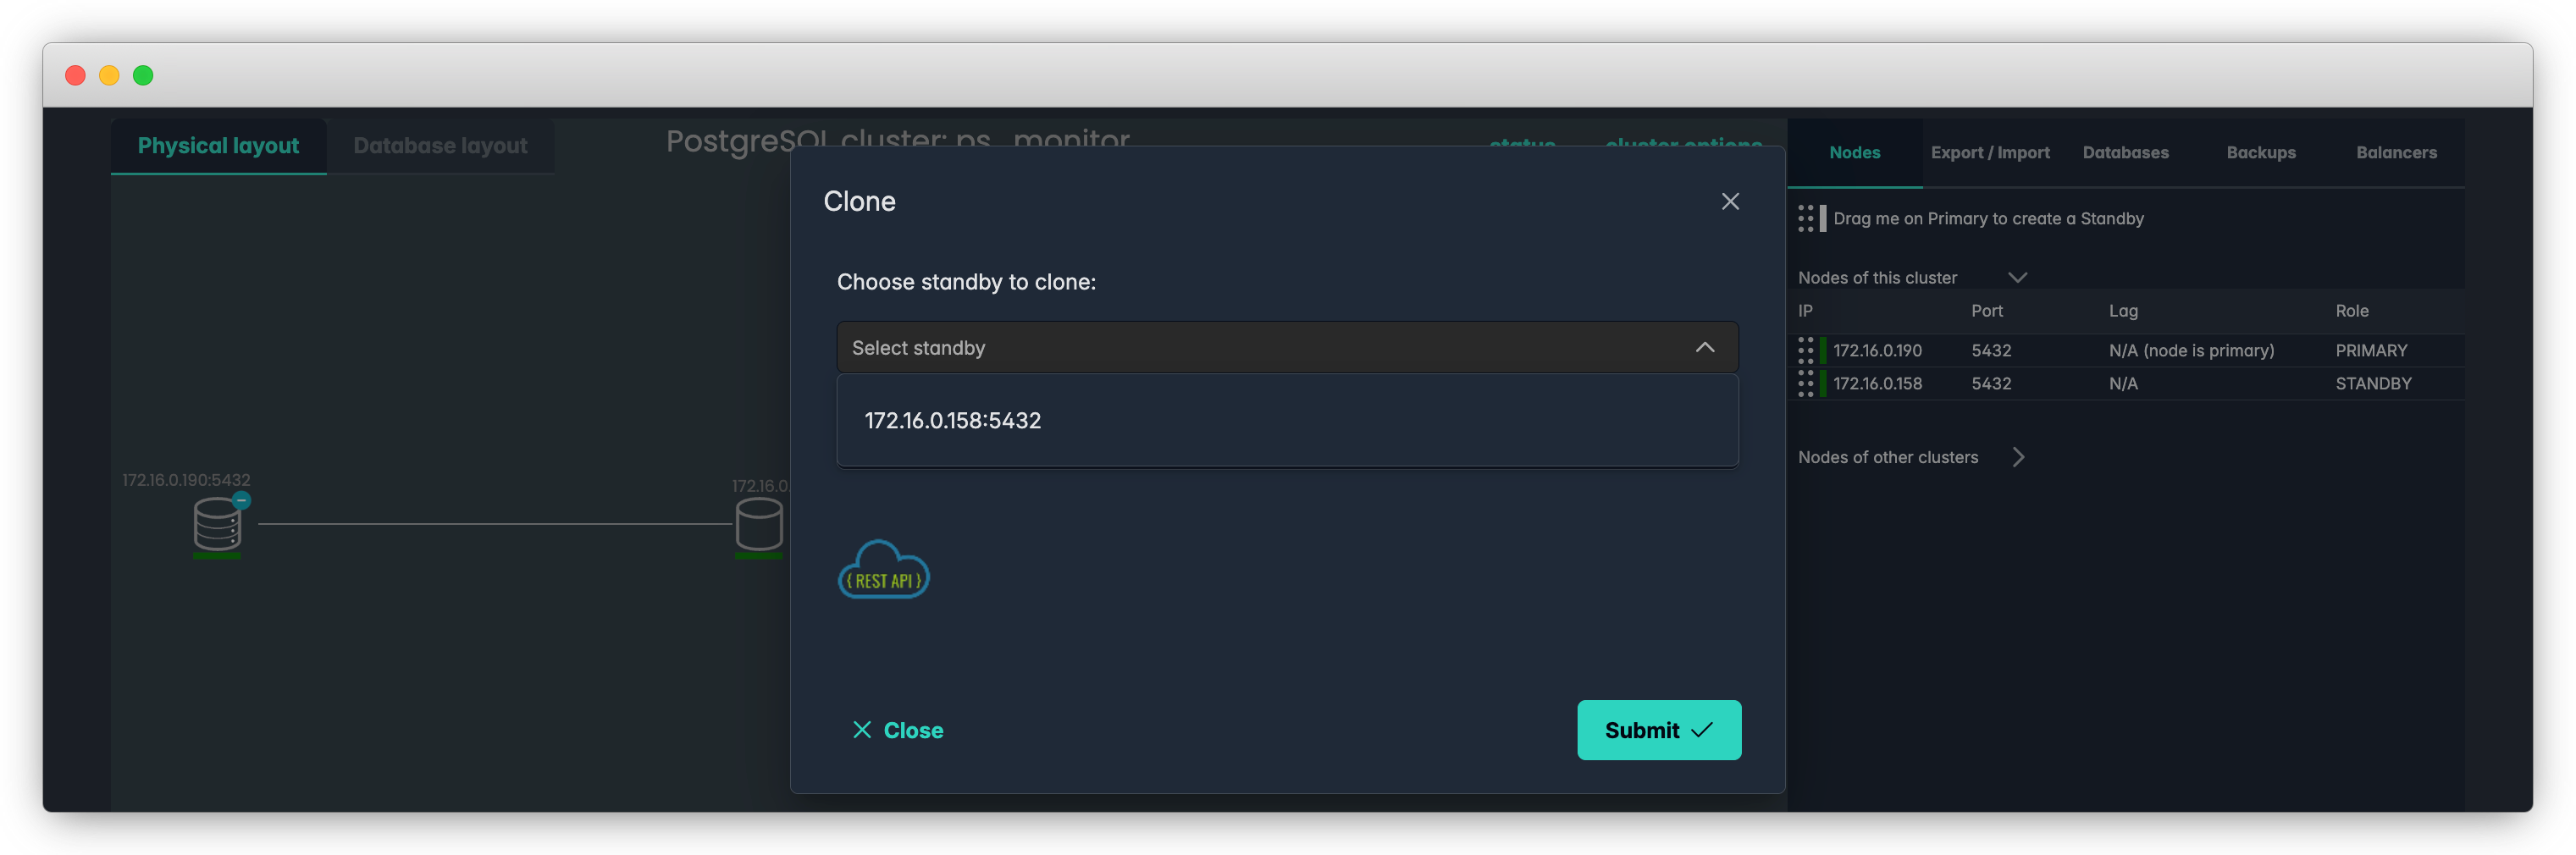Click the standby database cylinder icon
The image size is (2576, 855).
click(x=758, y=524)
